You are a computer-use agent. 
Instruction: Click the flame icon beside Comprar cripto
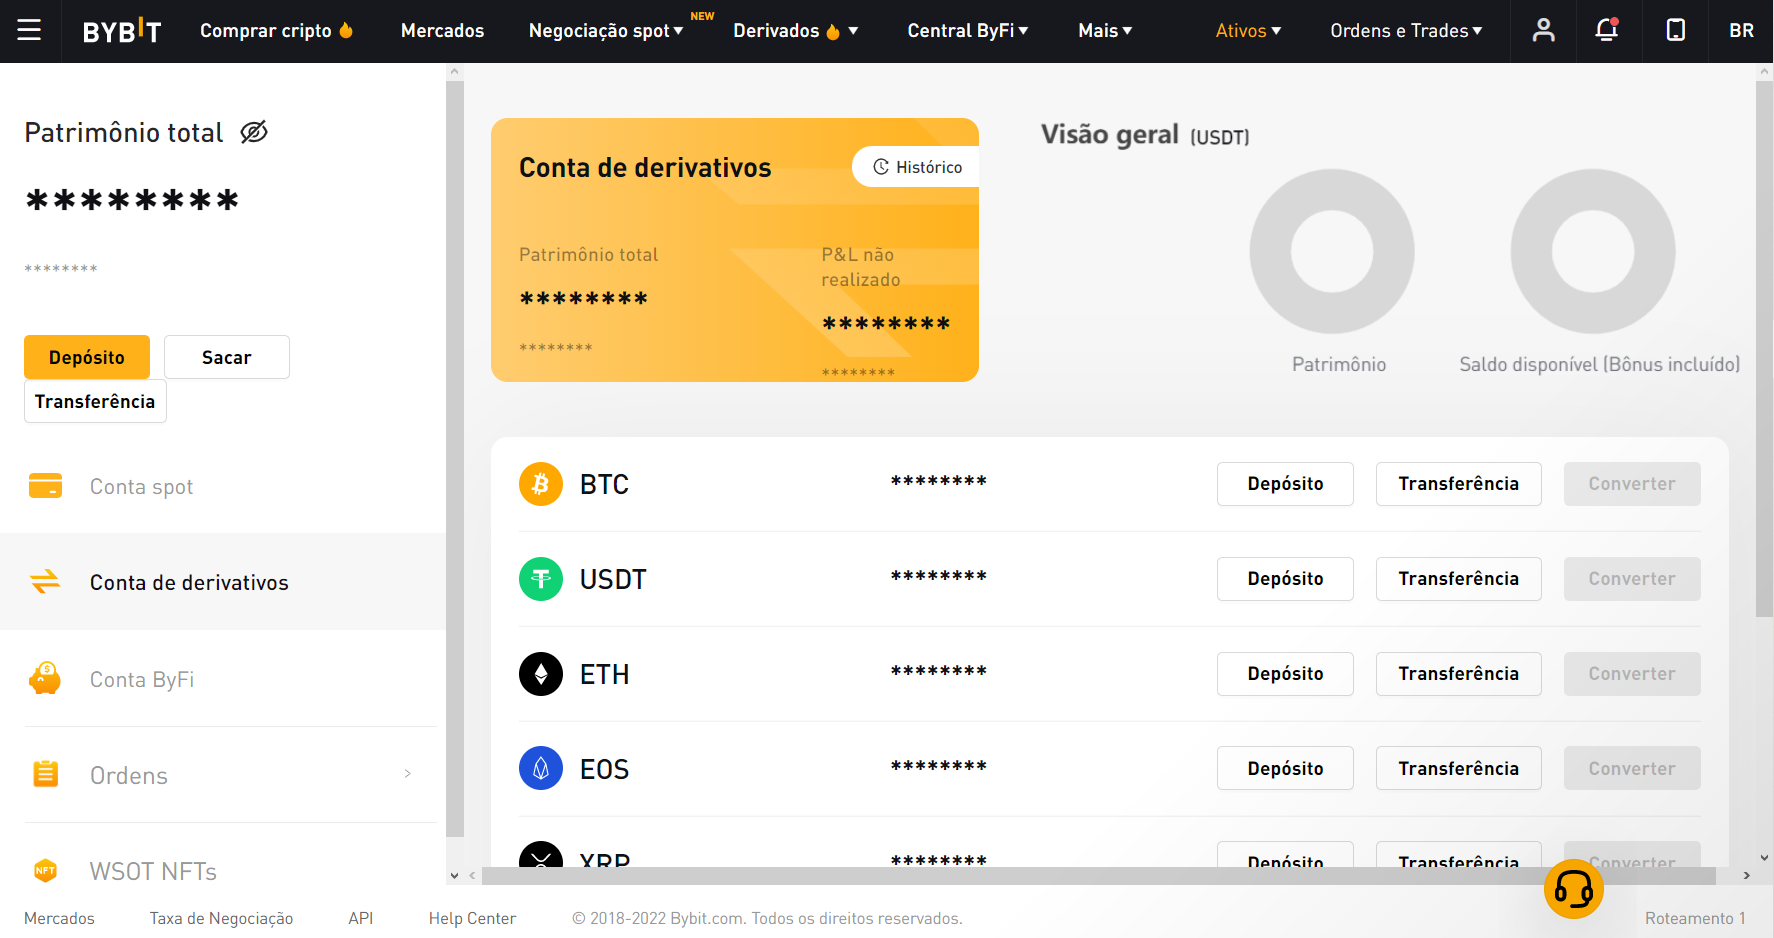(346, 30)
